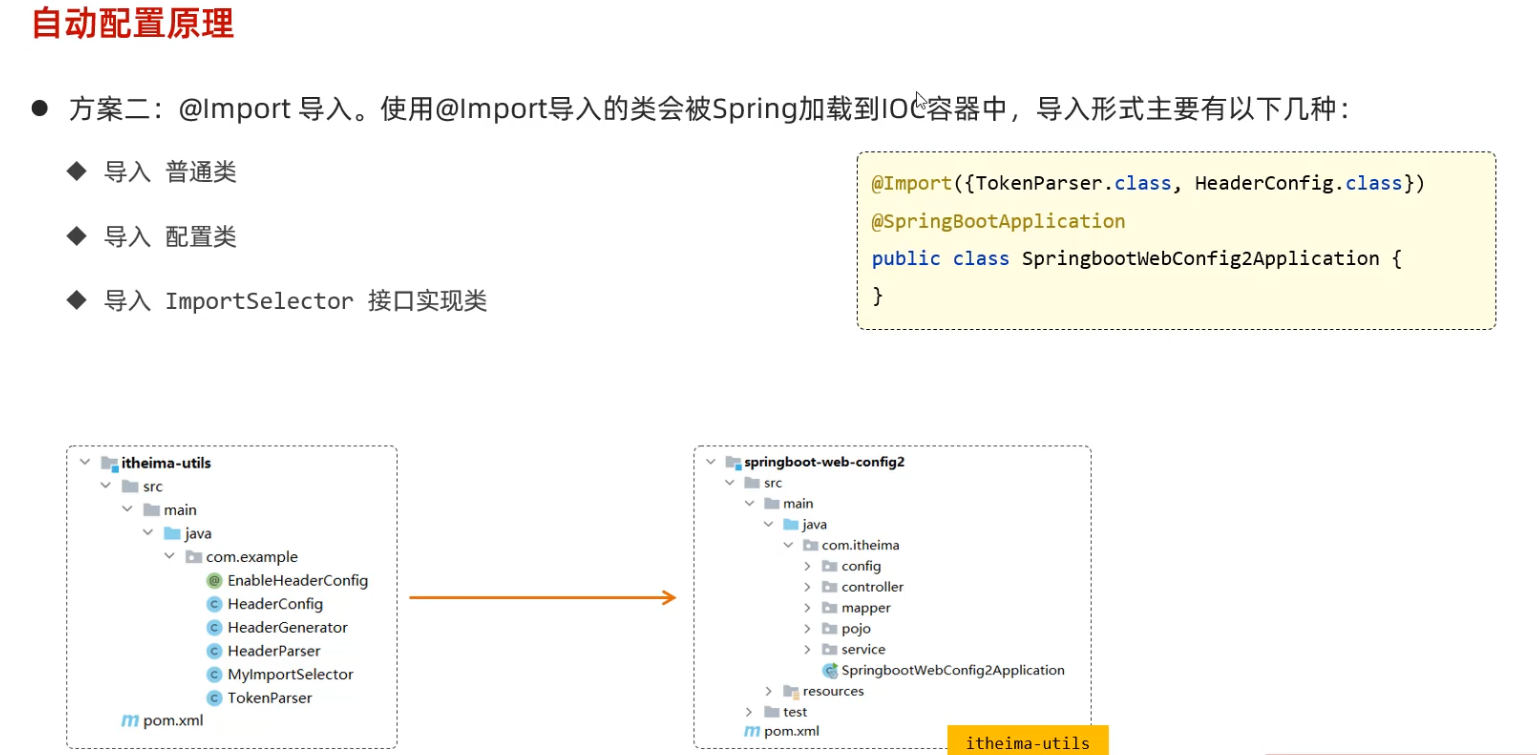This screenshot has height=755, width=1537.
Task: Expand the config package
Action: [808, 566]
